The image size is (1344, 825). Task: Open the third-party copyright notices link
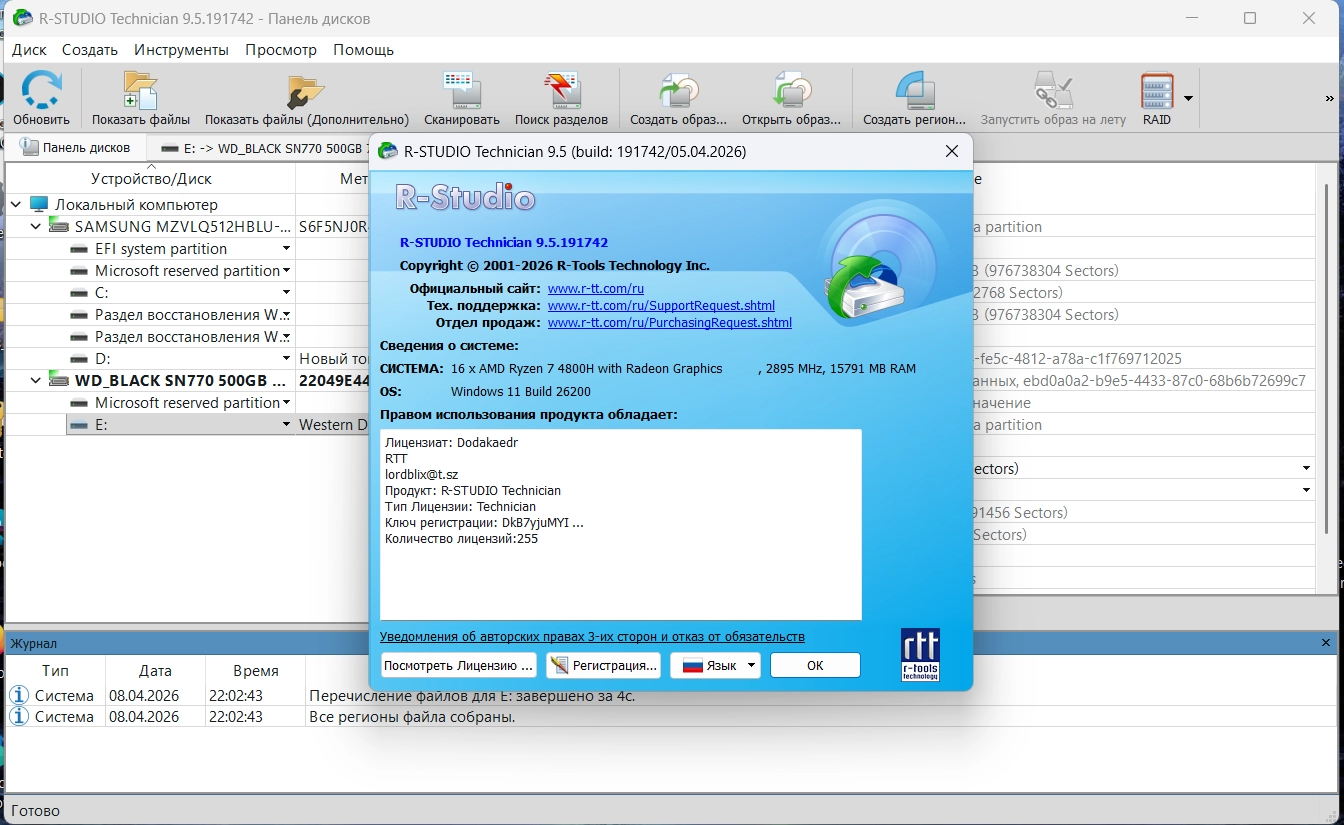(592, 637)
